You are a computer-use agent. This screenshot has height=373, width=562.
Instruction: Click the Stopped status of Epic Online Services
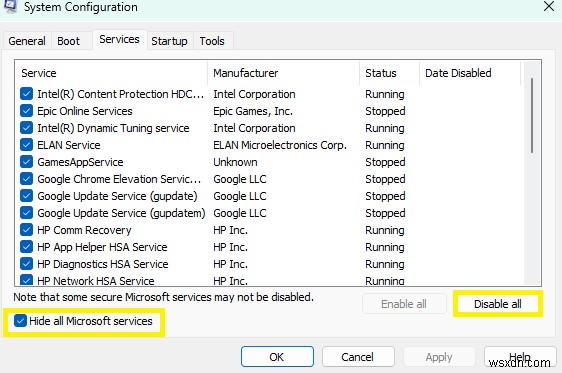(385, 111)
